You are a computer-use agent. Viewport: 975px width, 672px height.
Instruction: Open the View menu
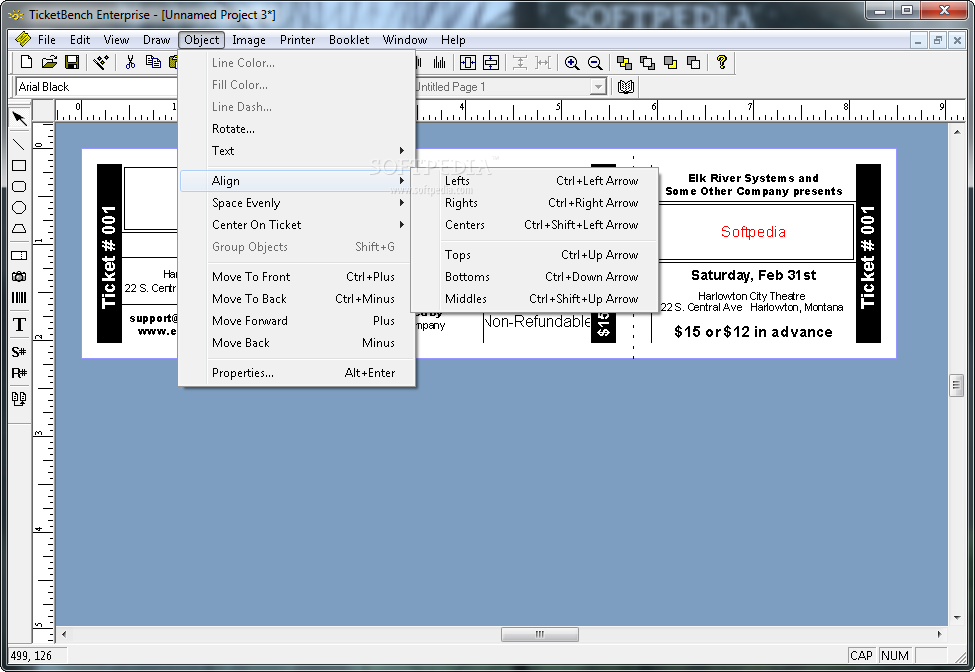coord(116,40)
